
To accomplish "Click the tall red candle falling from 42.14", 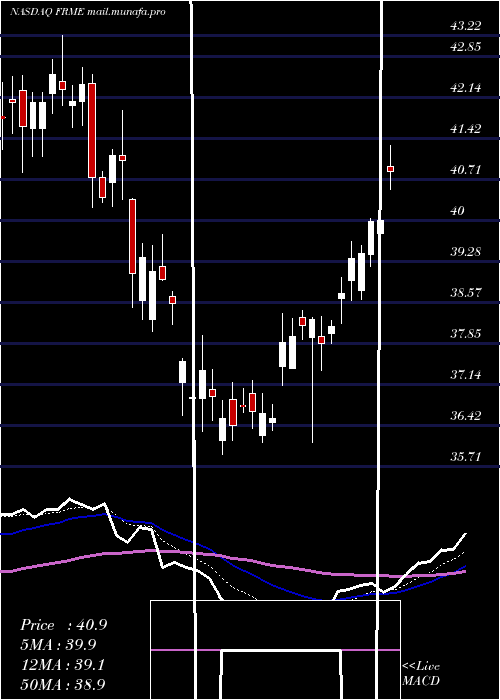I will pyautogui.click(x=92, y=130).
